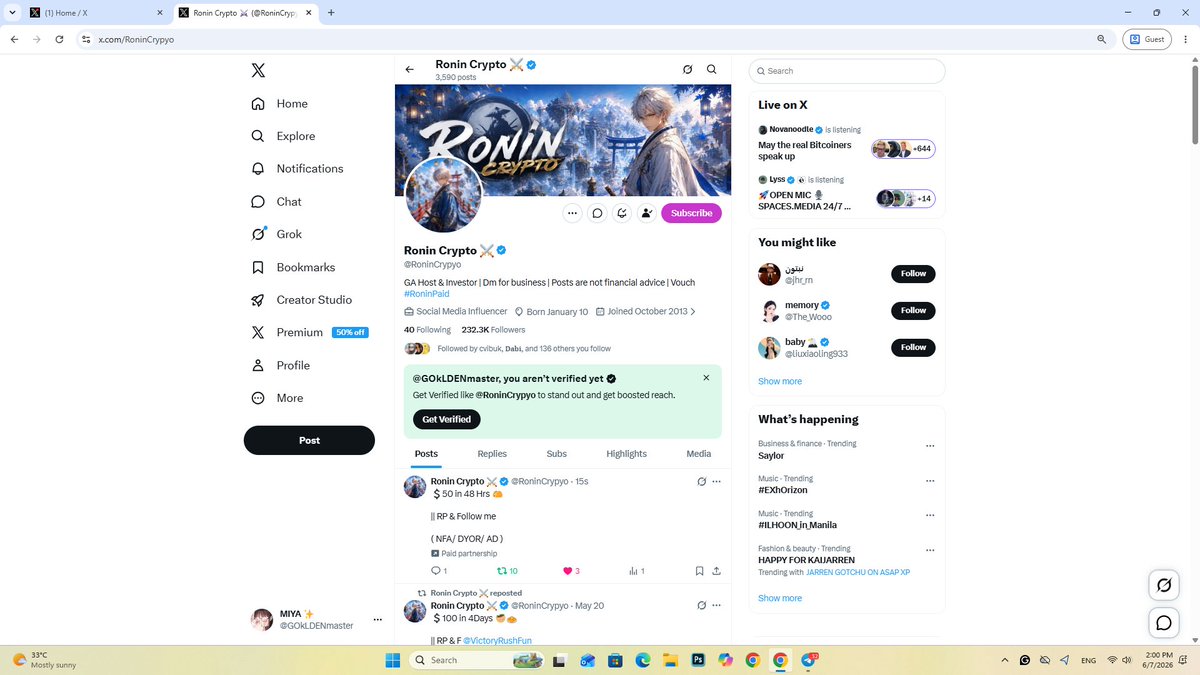Bookmark the $50 in 48 Hrs post
This screenshot has height=675, width=1200.
699,571
